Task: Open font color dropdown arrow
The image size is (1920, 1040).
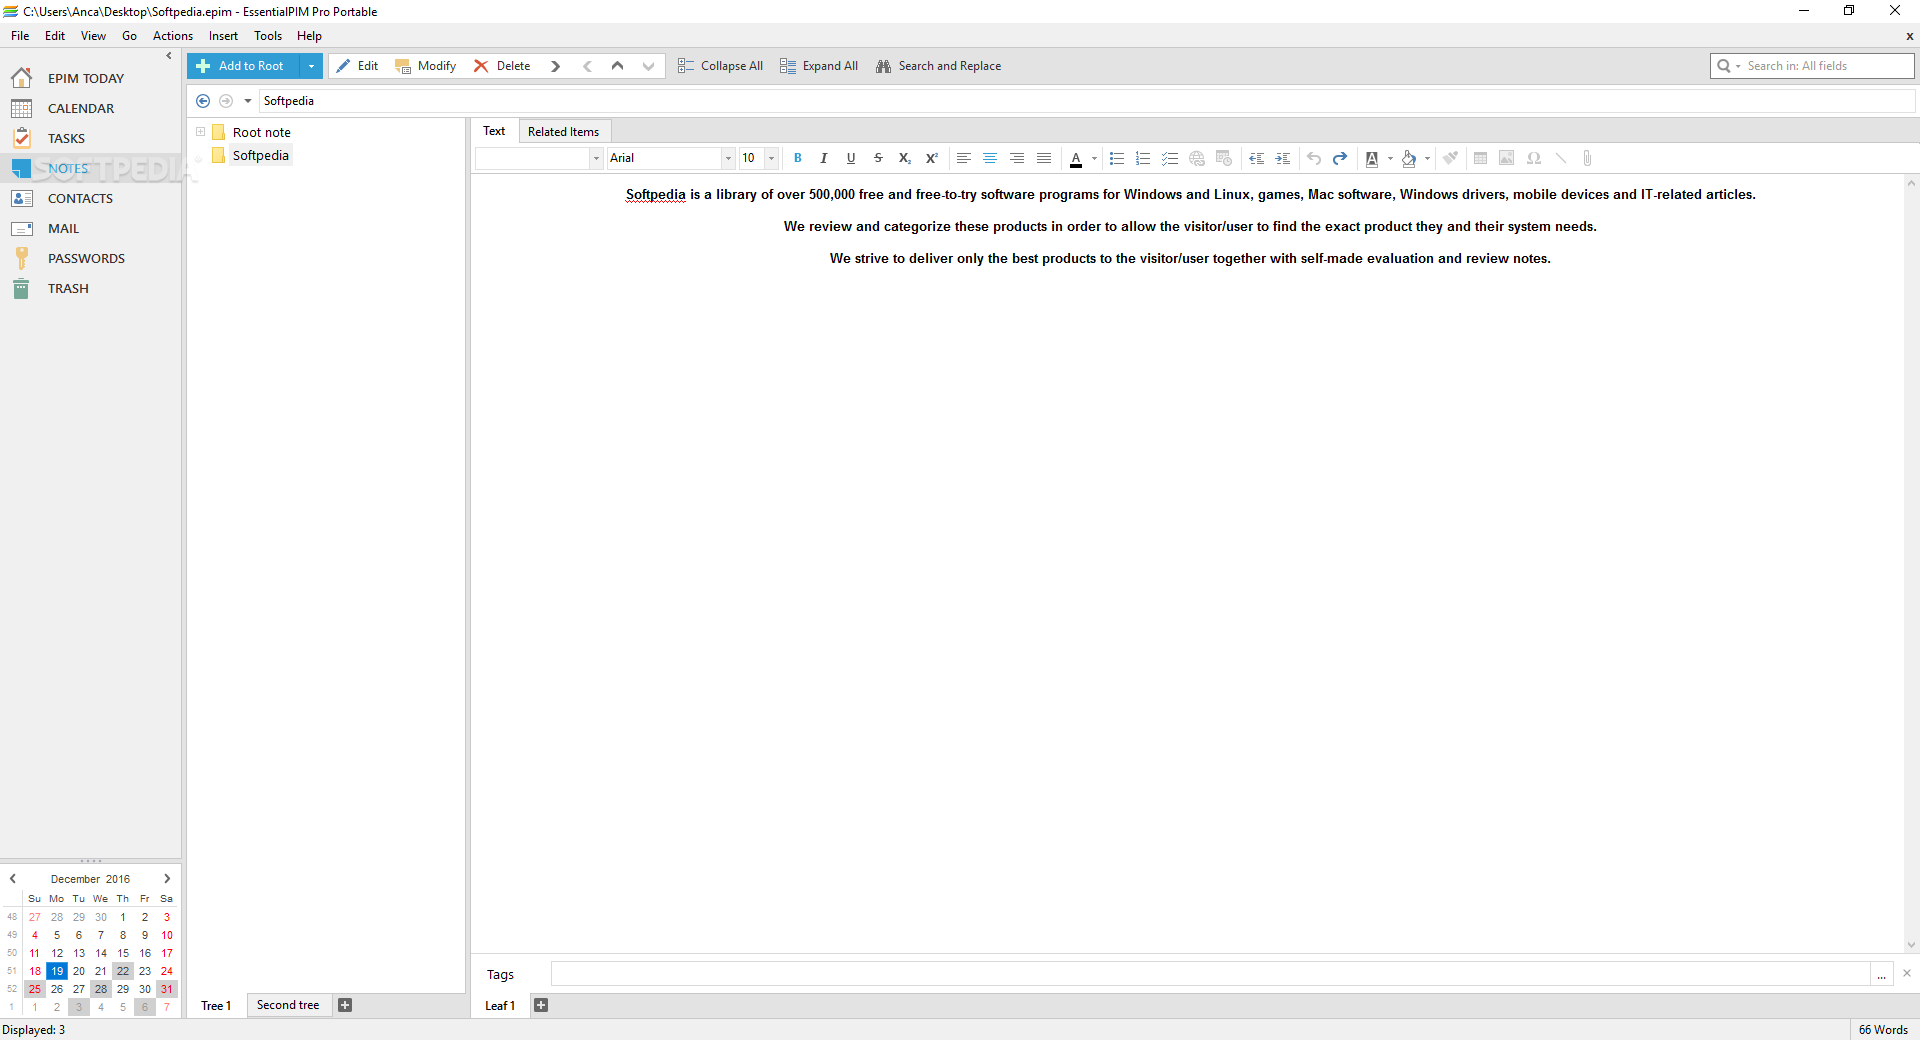Action: [1094, 158]
